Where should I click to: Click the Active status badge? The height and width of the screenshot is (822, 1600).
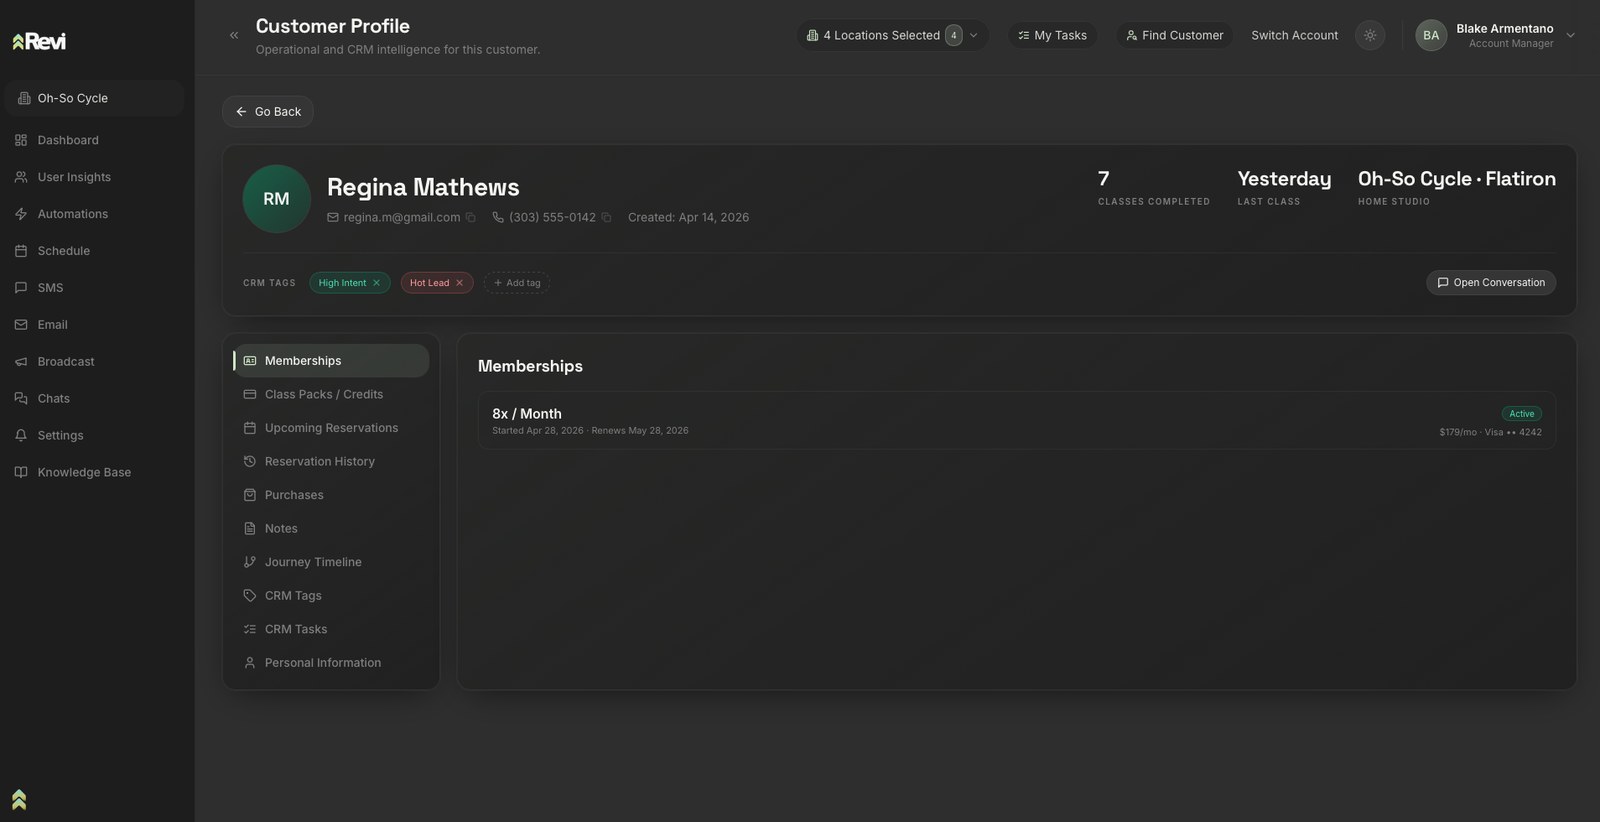1521,414
